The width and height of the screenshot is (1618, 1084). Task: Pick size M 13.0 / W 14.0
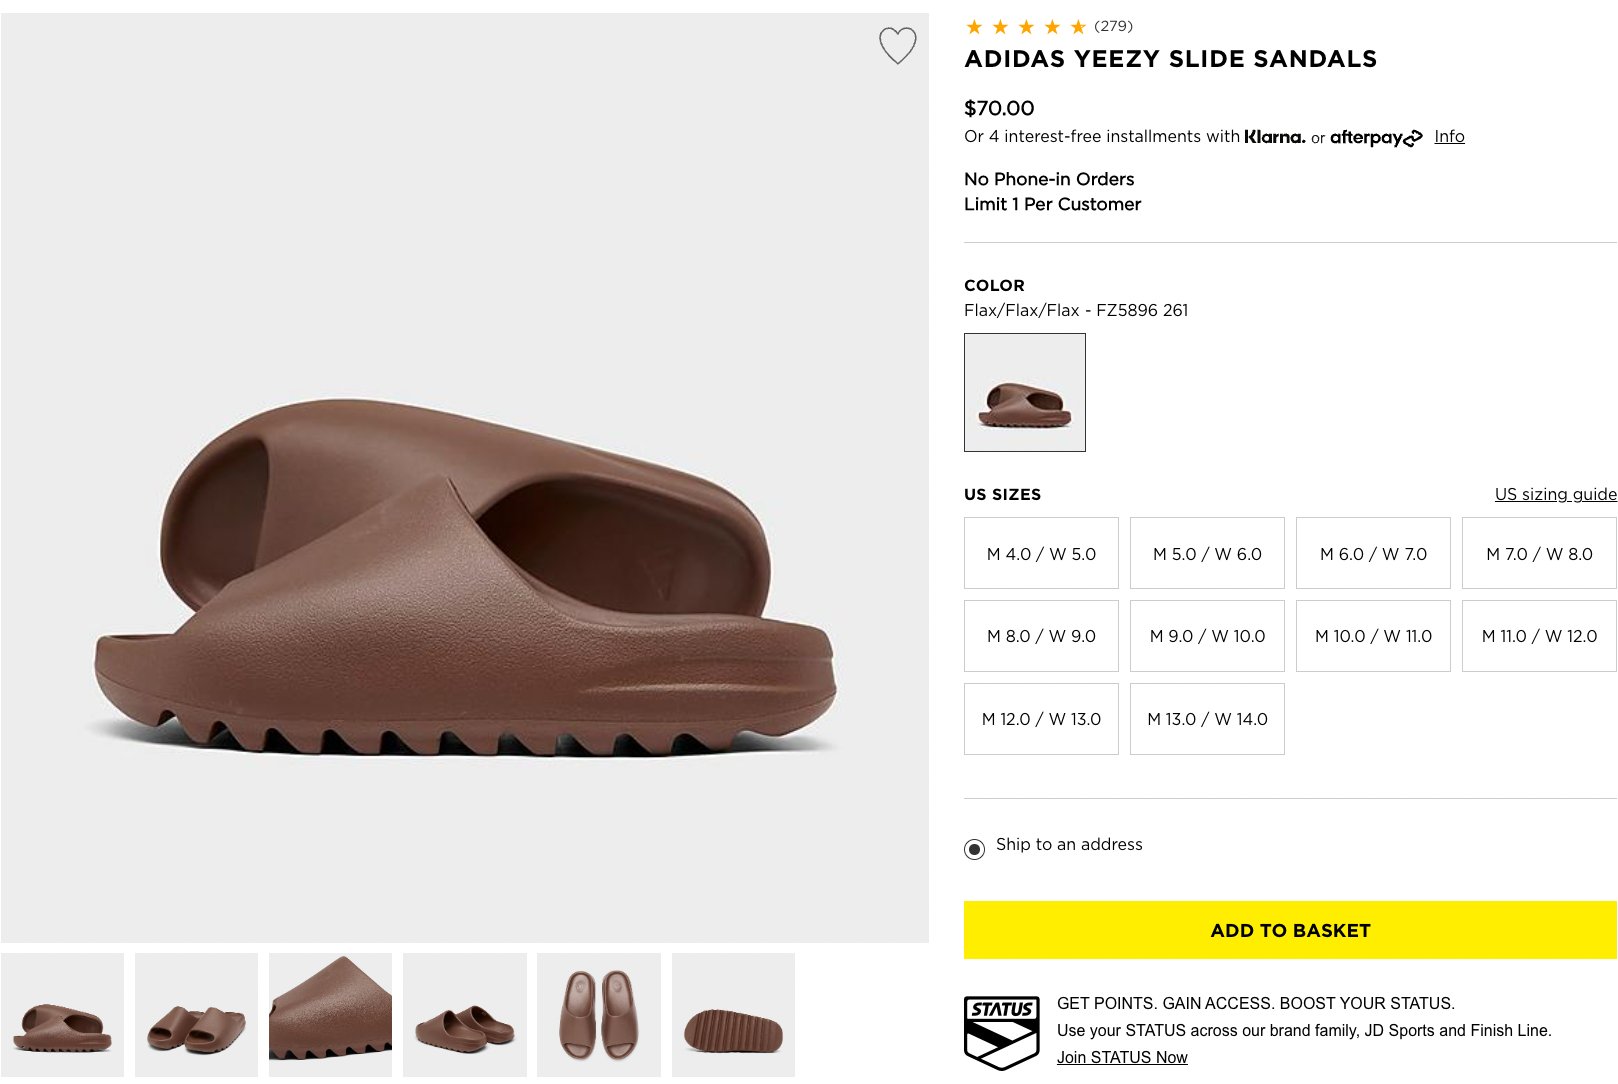click(1207, 719)
